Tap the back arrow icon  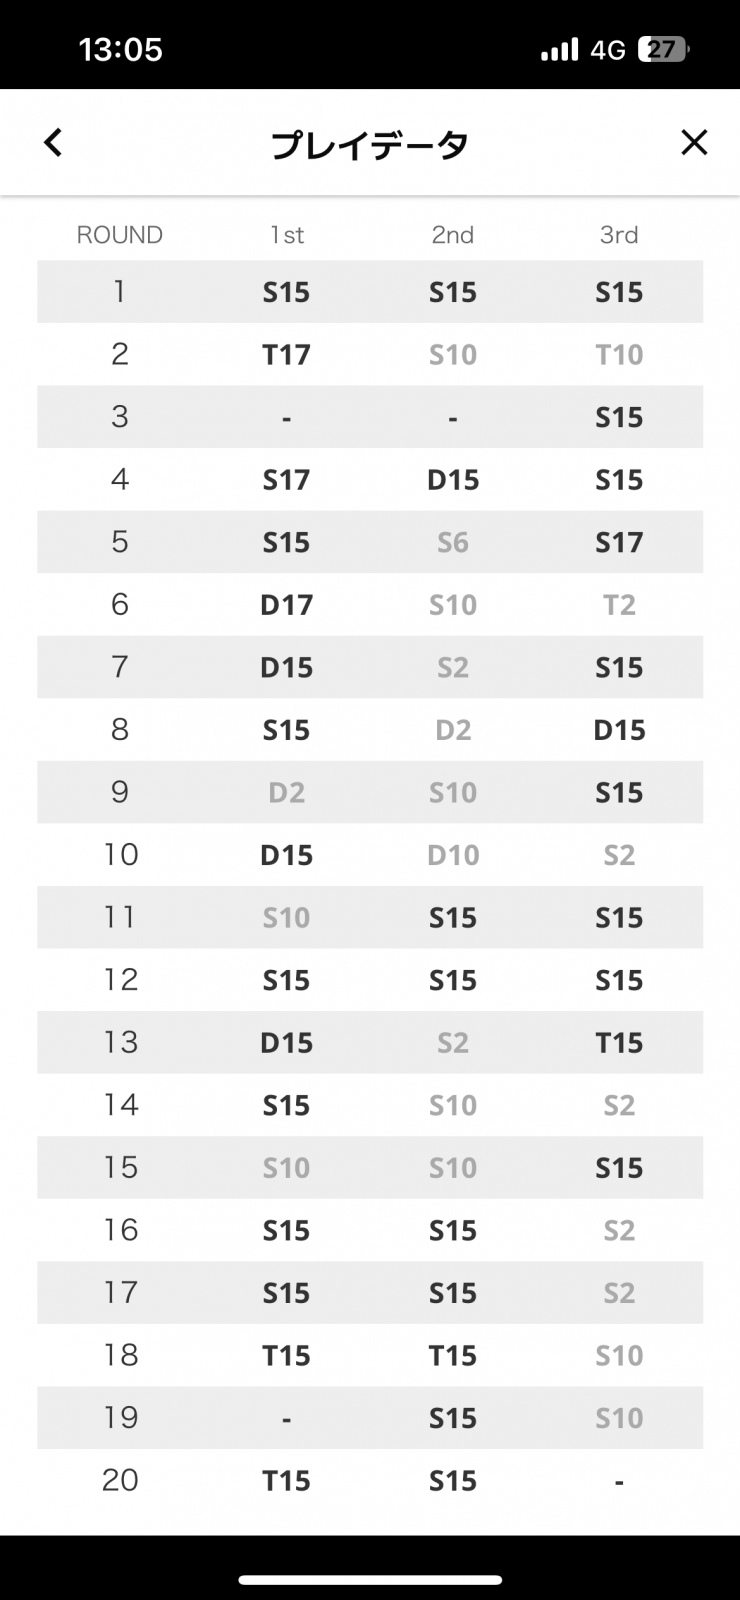(x=53, y=143)
